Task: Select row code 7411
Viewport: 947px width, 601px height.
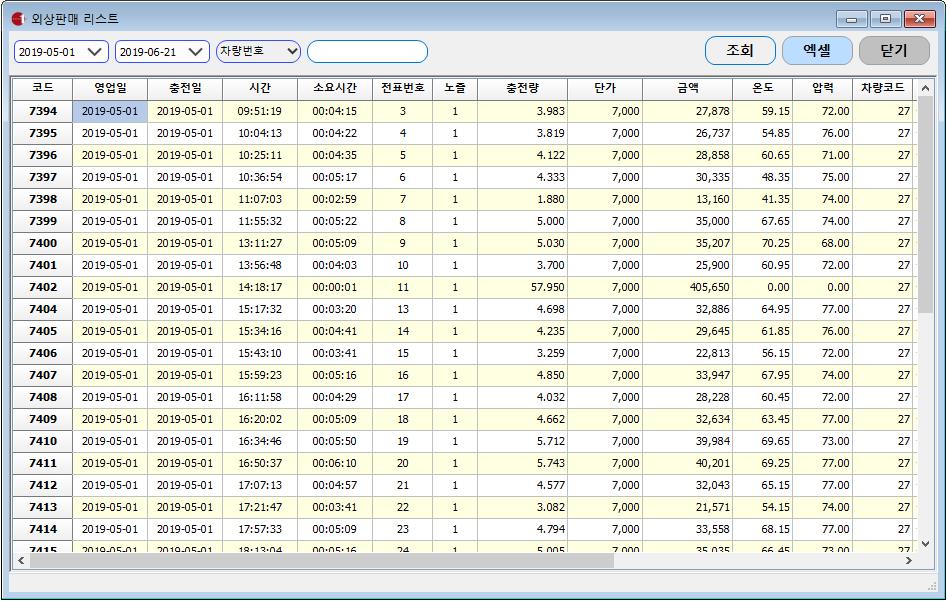Action: (43, 463)
